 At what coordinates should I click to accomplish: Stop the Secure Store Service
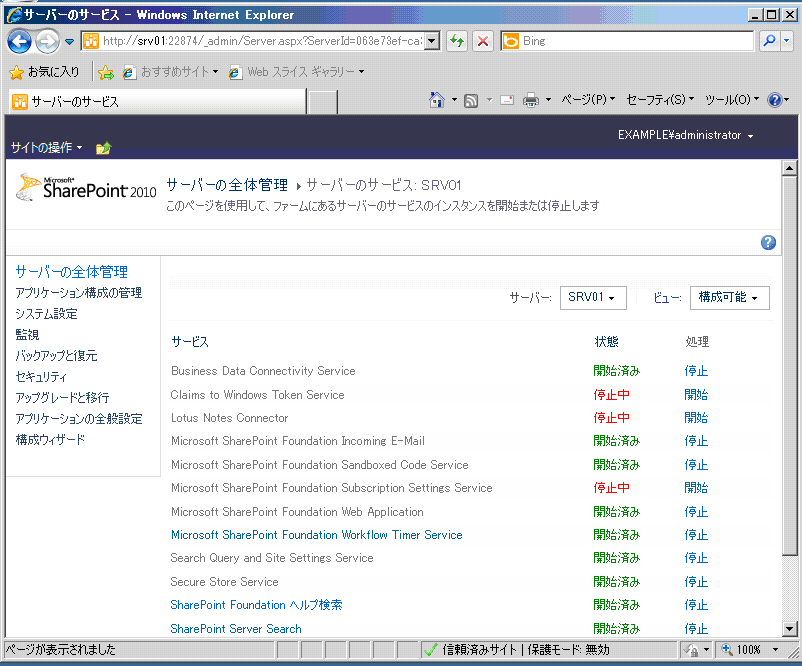click(696, 582)
